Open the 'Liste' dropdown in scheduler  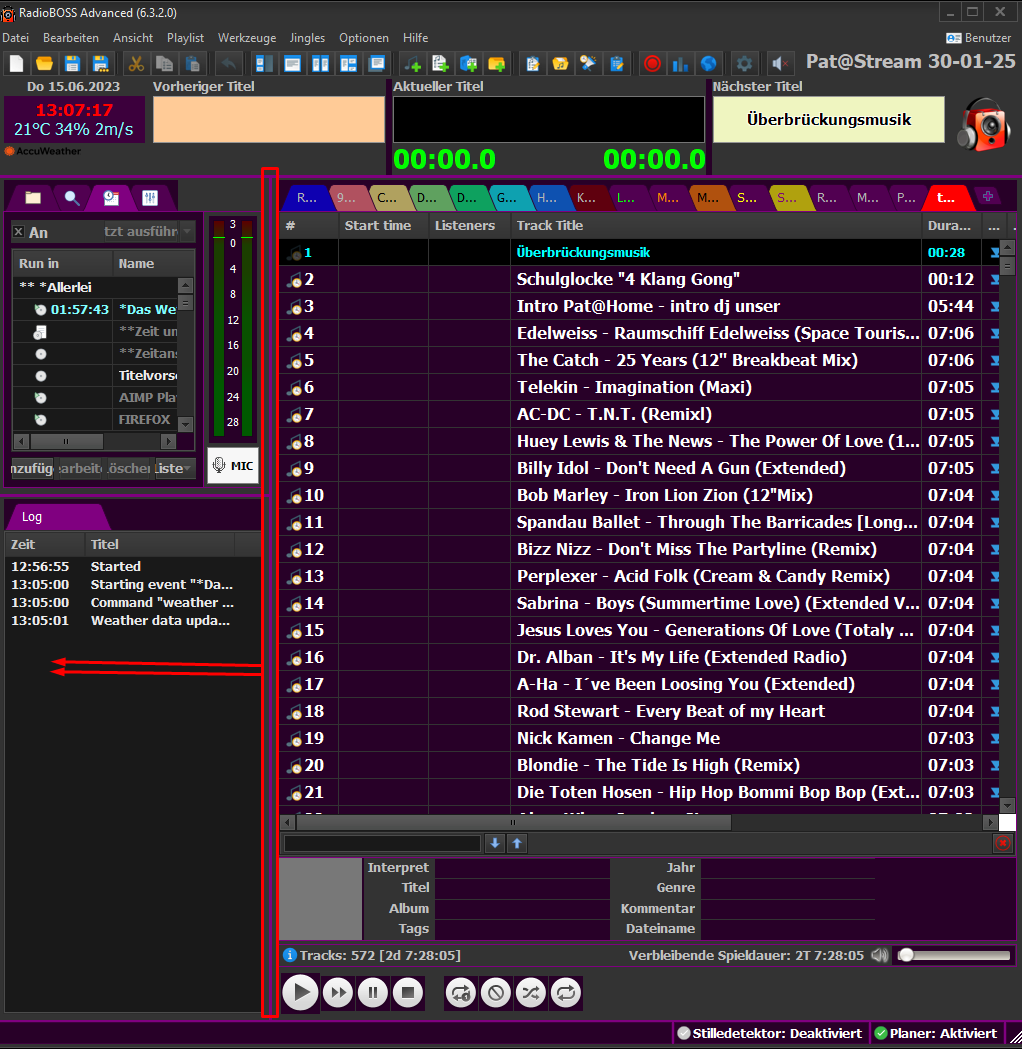pos(175,468)
